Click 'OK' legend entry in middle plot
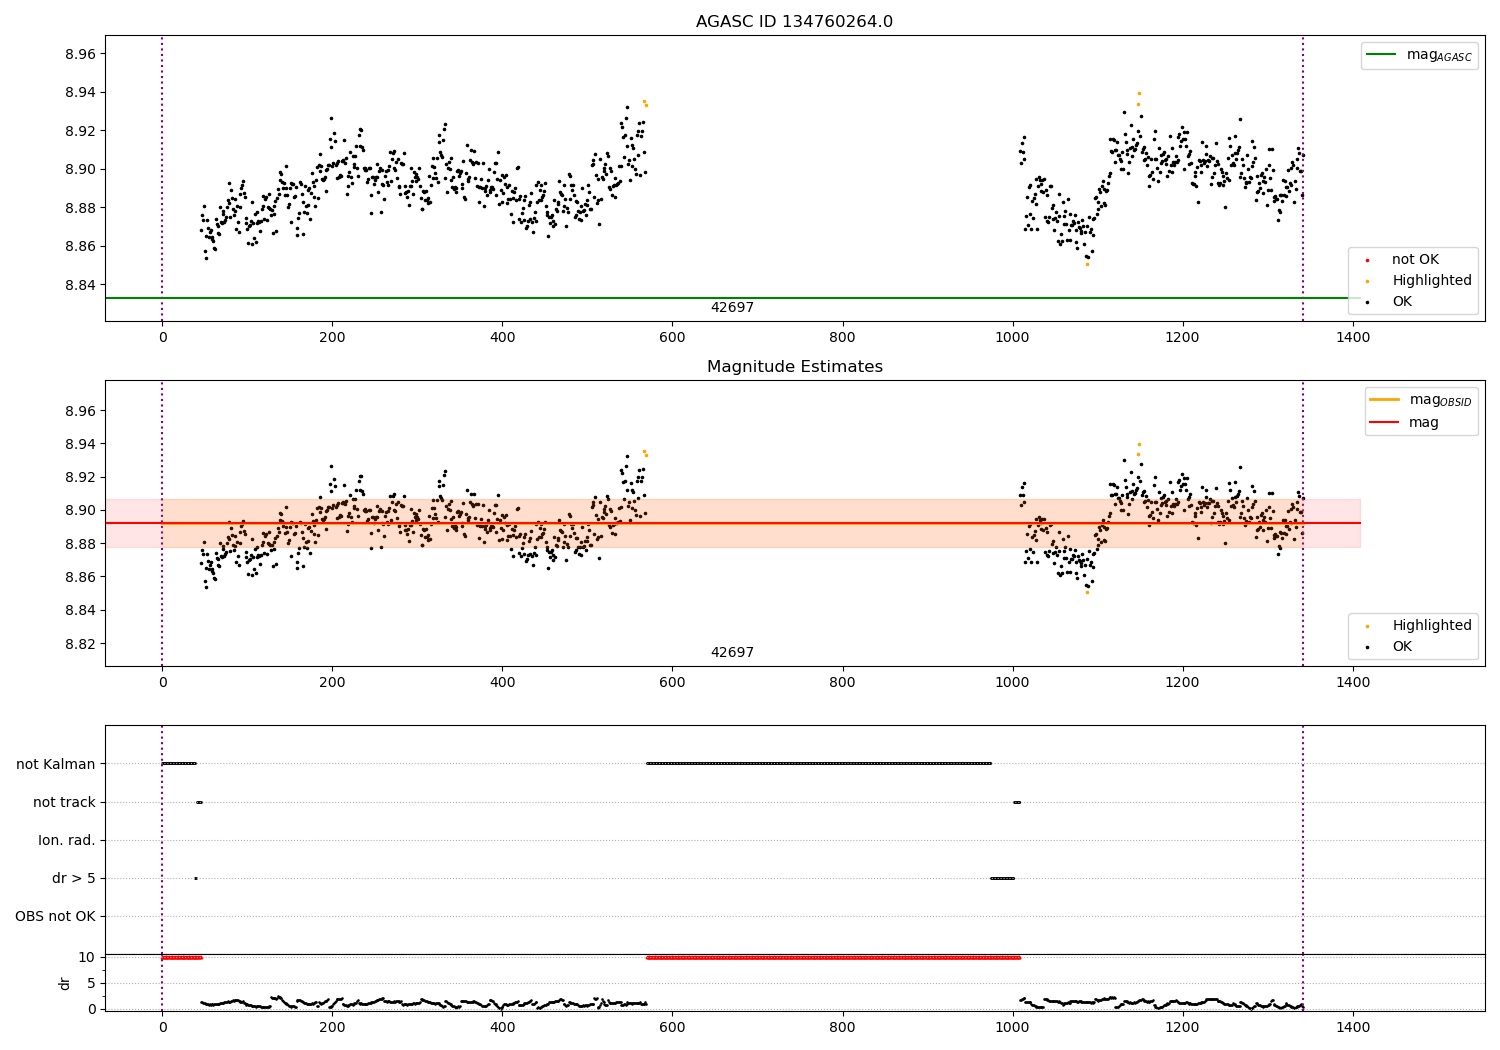The height and width of the screenshot is (1050, 1500). tap(1390, 647)
